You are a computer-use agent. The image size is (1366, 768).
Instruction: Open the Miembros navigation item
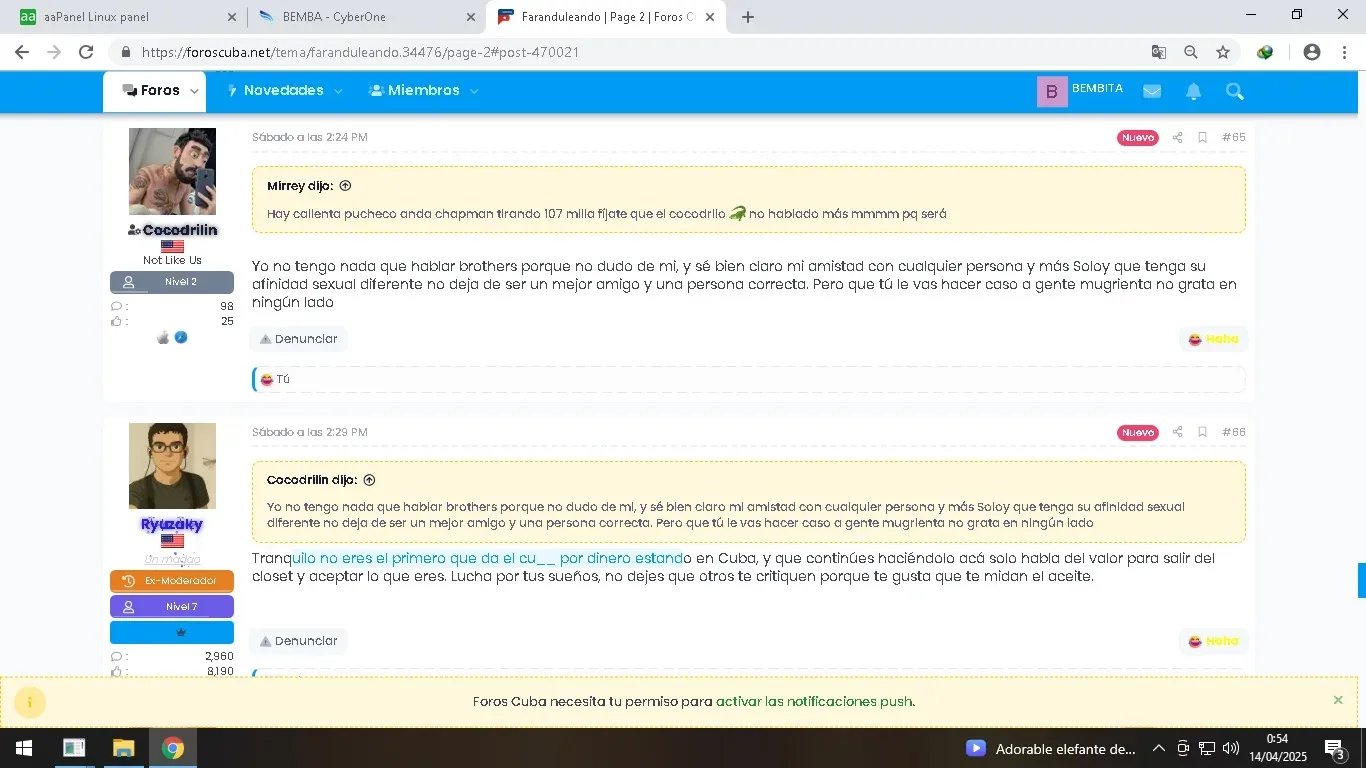coord(414,91)
